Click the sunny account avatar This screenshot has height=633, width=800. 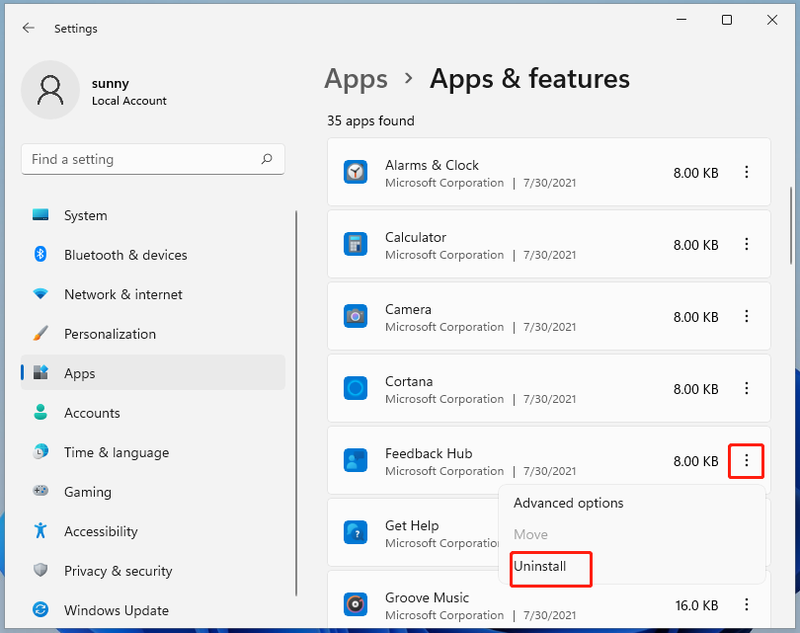point(51,90)
